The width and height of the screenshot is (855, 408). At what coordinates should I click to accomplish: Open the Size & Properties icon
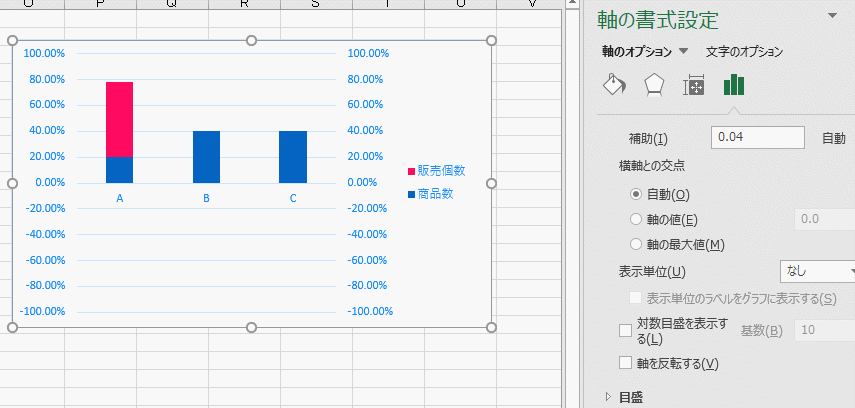point(693,85)
